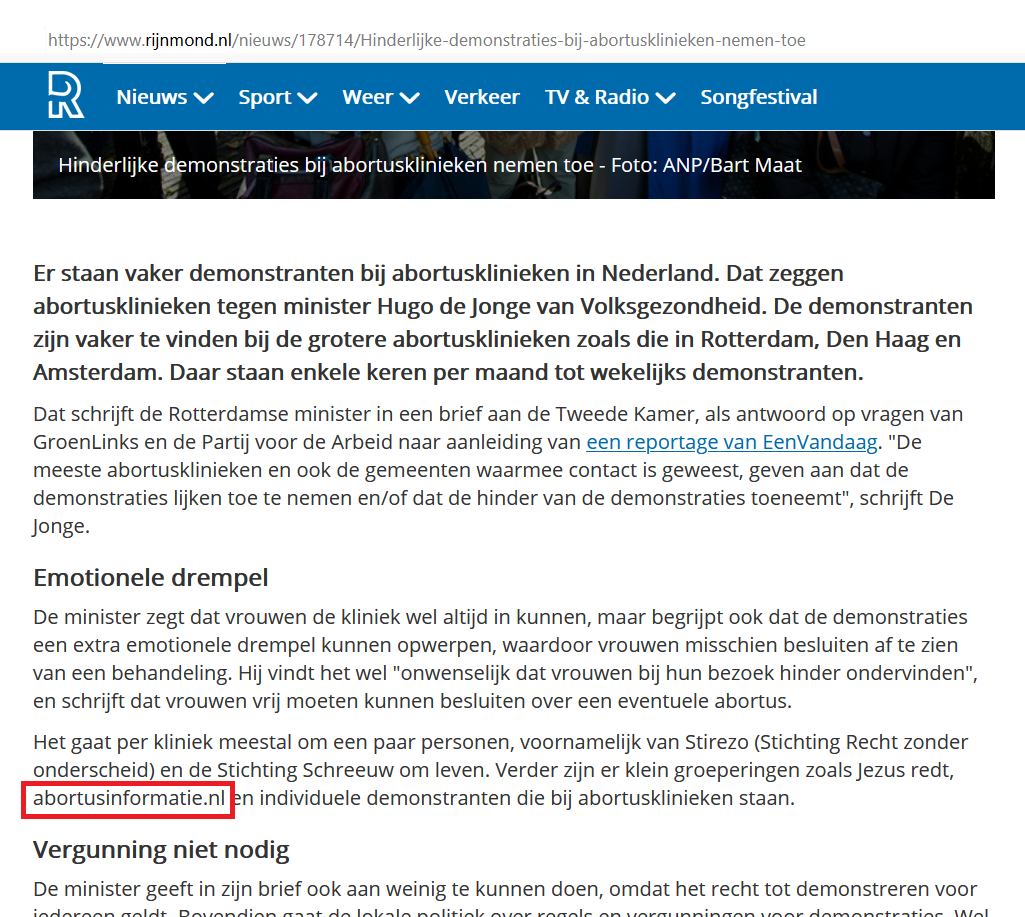The width and height of the screenshot is (1025, 917).
Task: Open the Nieuws menu
Action: 151,97
